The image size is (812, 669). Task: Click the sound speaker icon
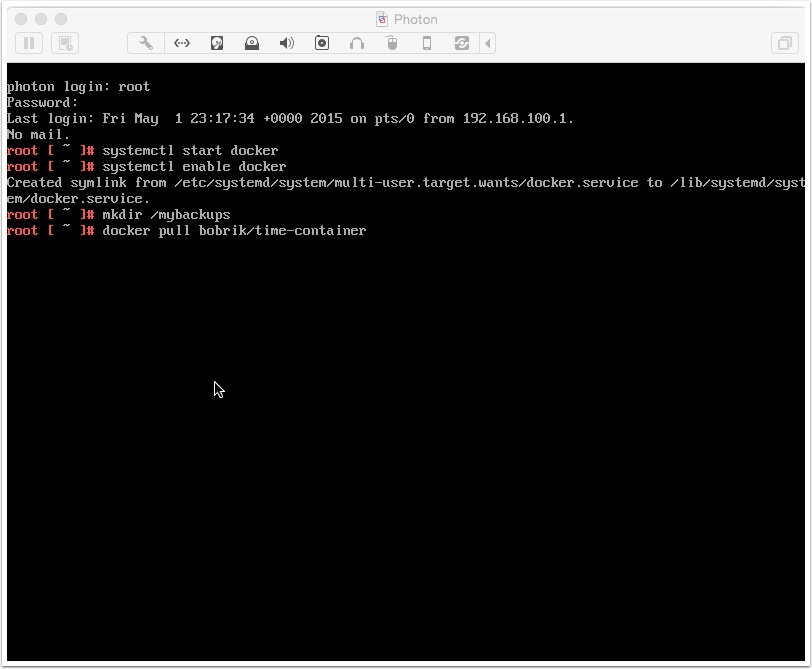pos(287,43)
